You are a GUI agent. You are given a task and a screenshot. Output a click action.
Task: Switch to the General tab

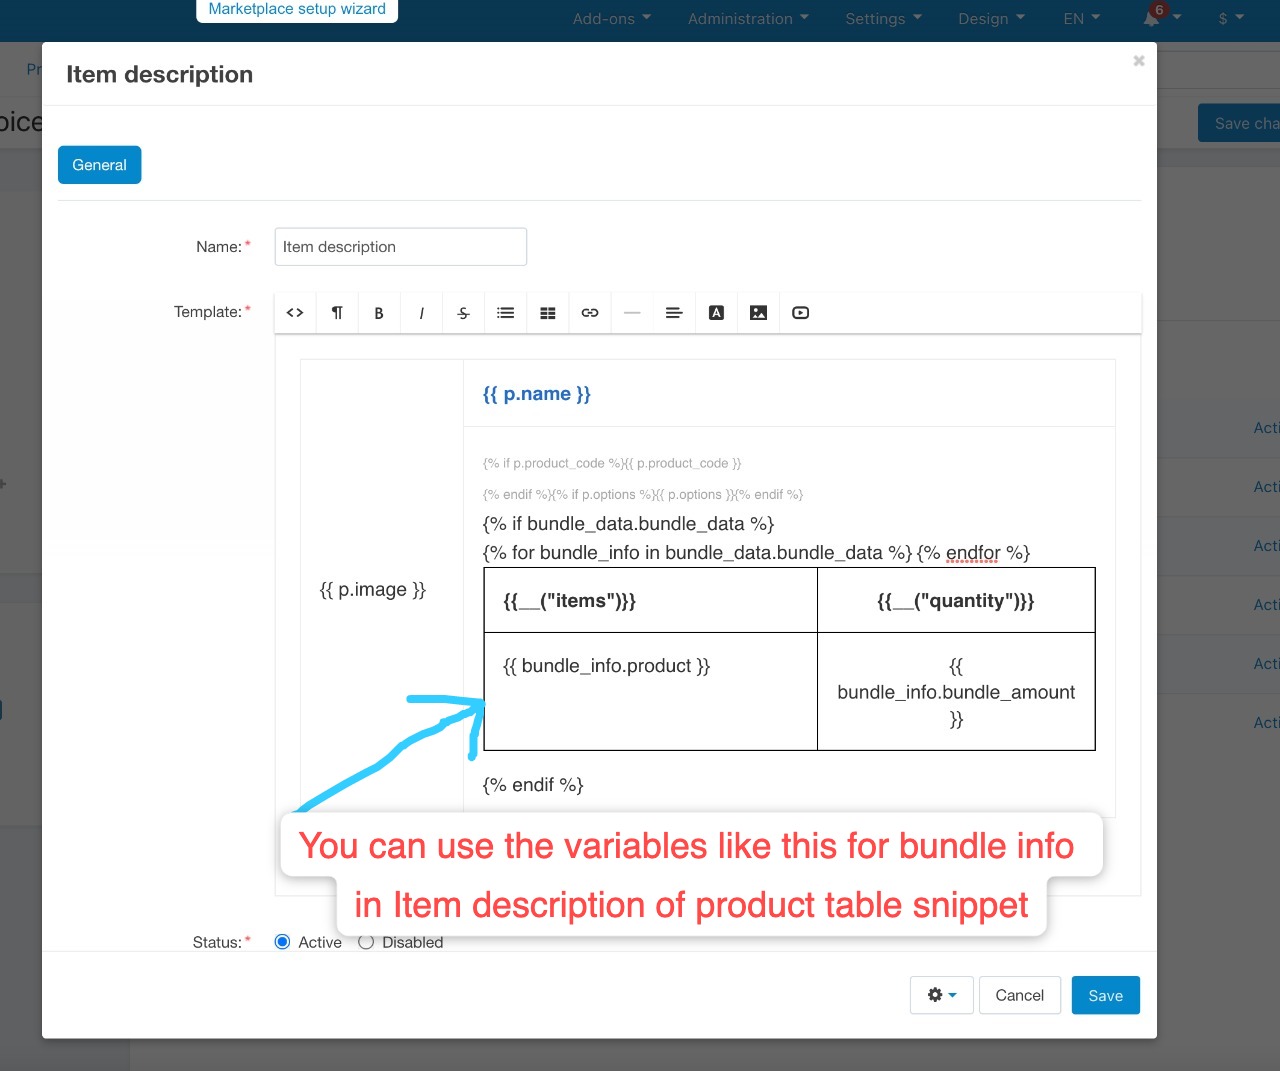tap(99, 165)
